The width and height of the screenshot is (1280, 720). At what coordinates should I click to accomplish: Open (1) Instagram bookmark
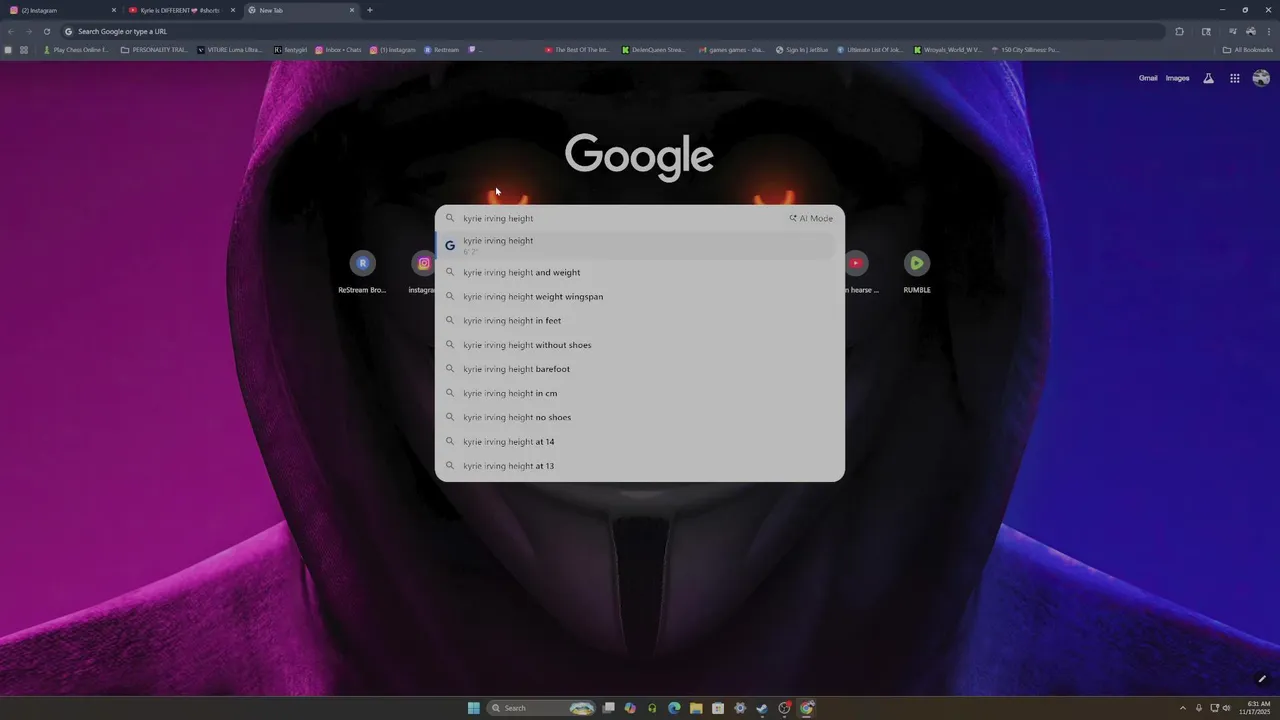point(393,49)
